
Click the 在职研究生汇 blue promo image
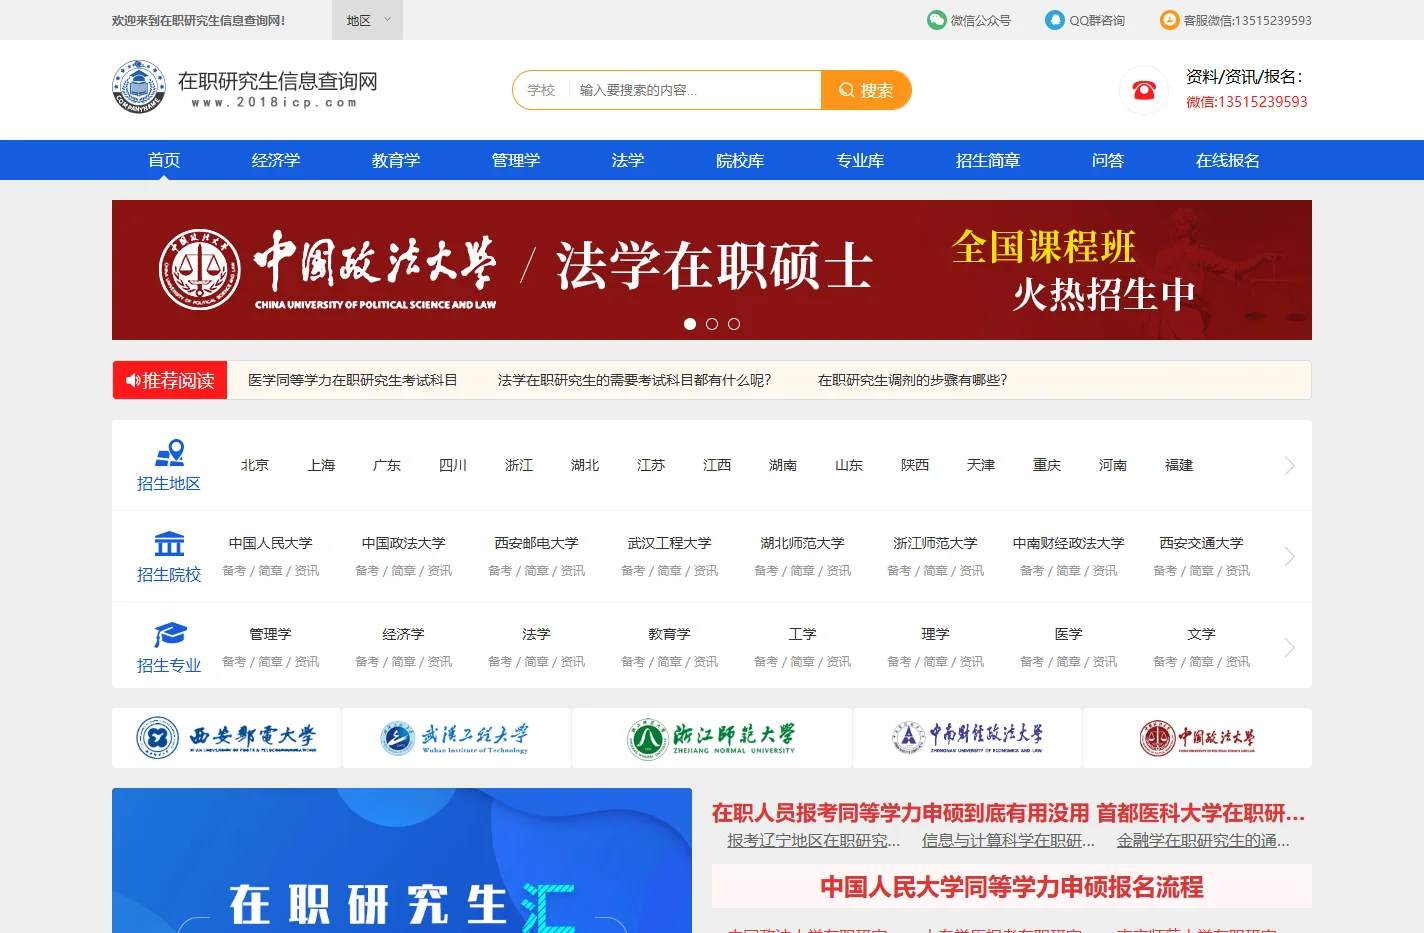tap(402, 860)
